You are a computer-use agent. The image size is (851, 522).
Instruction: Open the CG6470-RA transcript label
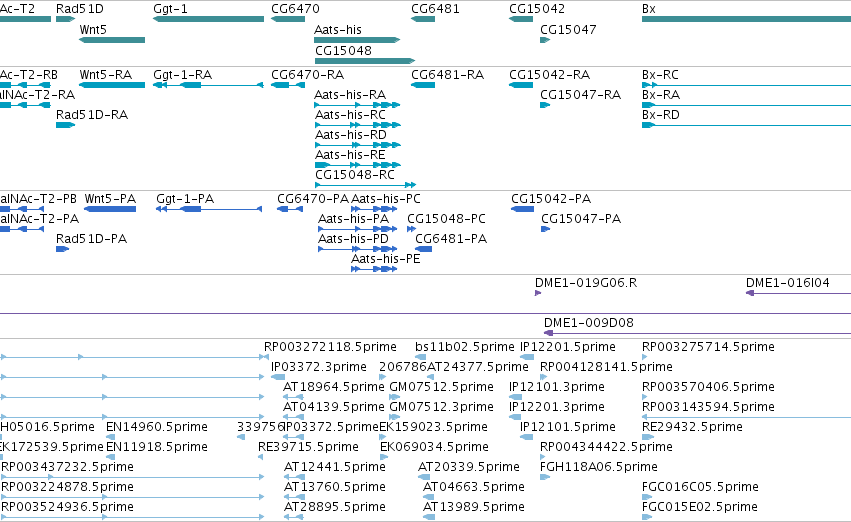pos(308,74)
